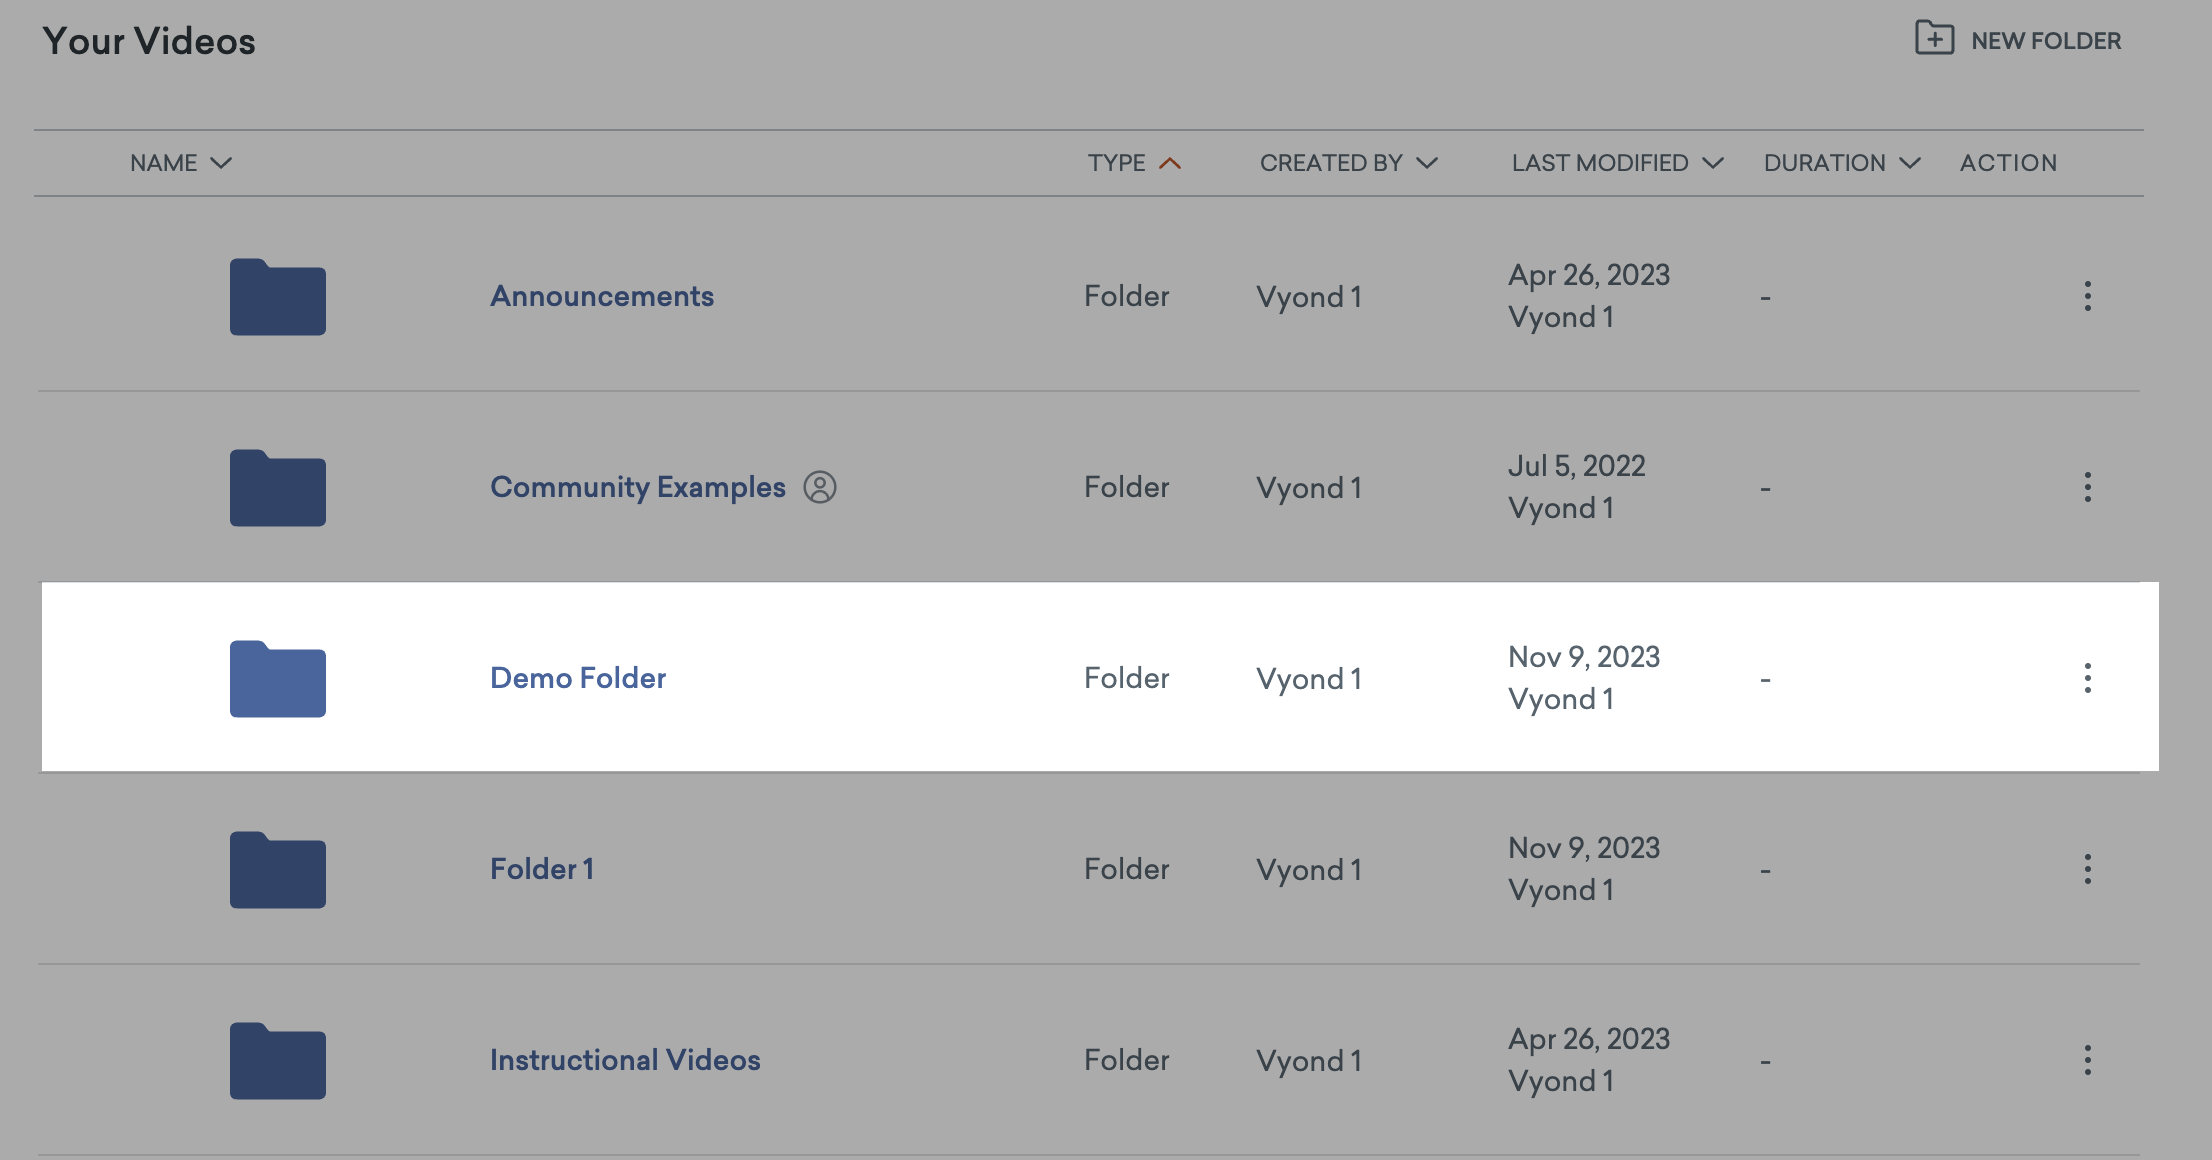Toggle the TYPE ascending sort arrow
Viewport: 2212px width, 1160px height.
tap(1170, 162)
